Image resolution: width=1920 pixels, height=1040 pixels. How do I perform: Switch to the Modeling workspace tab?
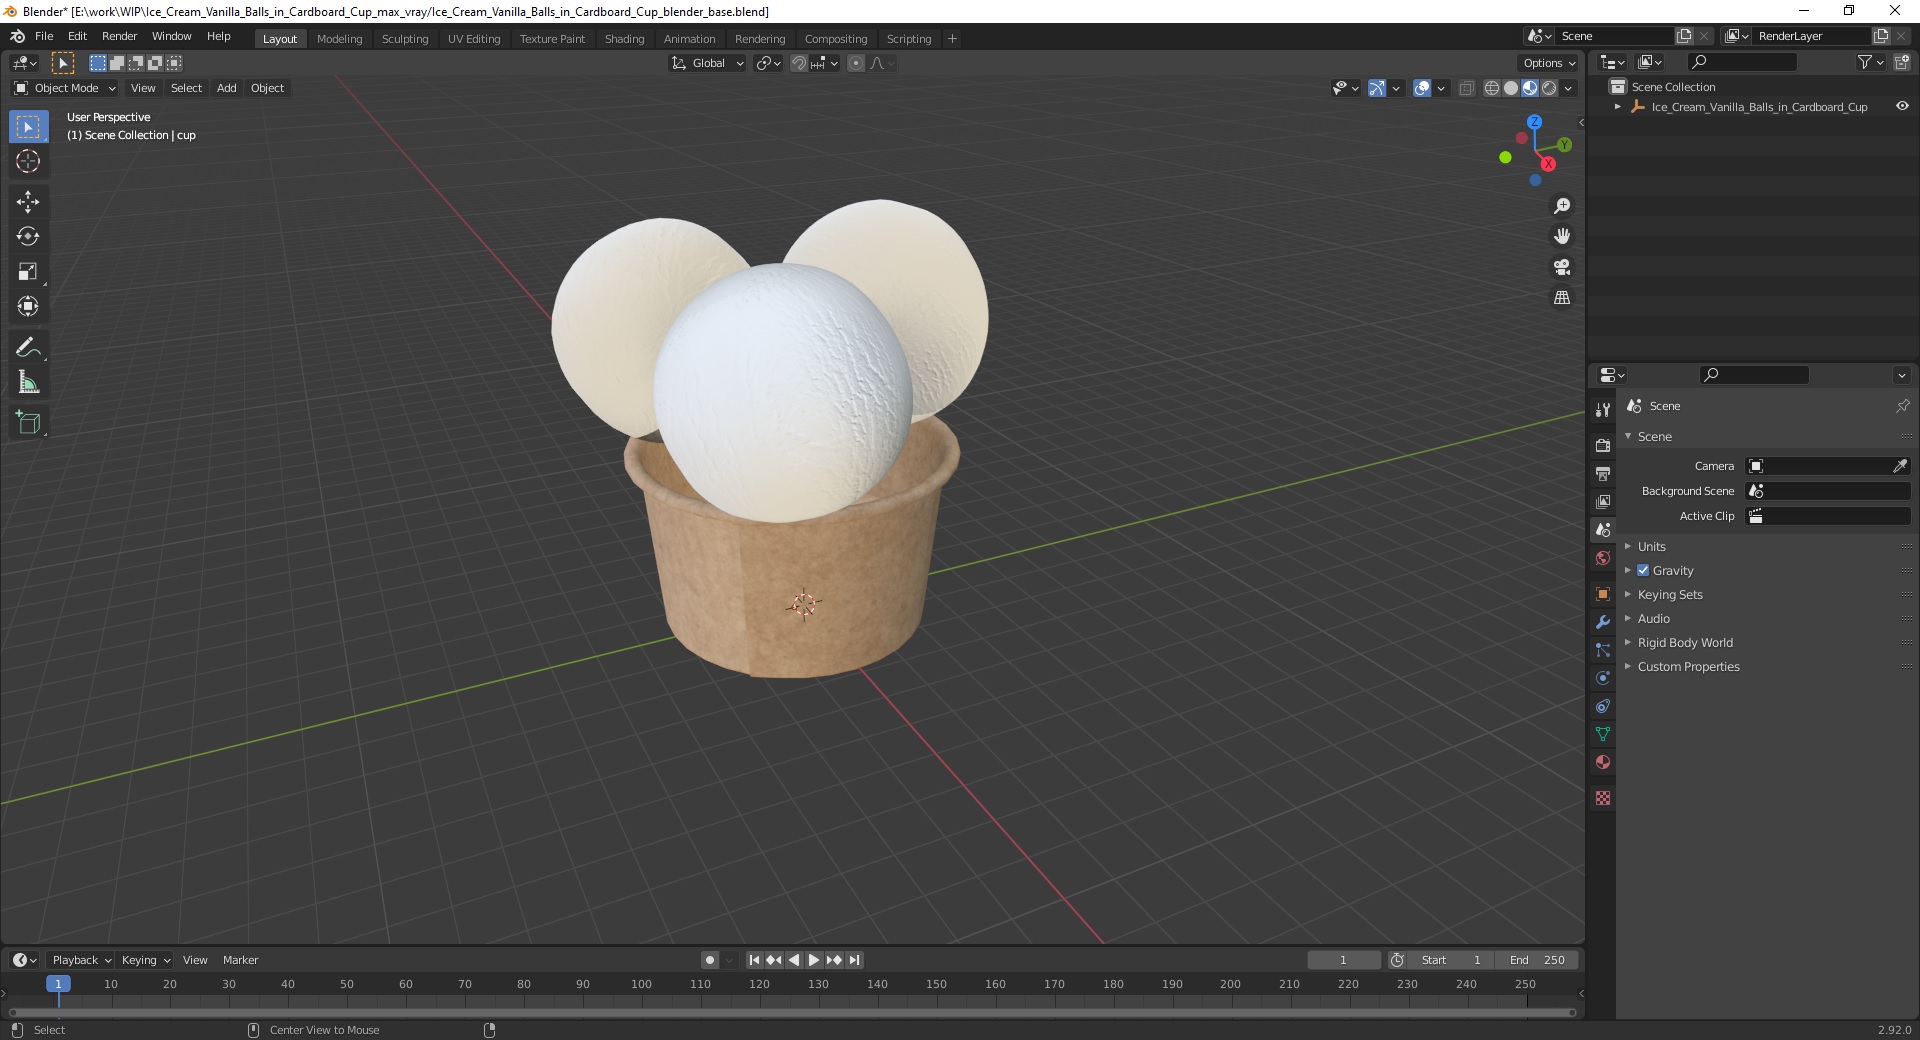coord(339,39)
